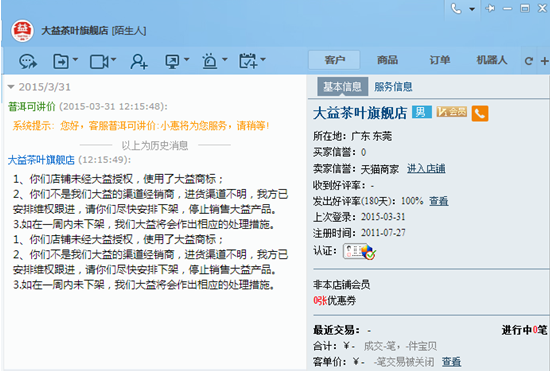Screen dimensions: 550x371
Task: Start a video call with camera icon
Action: point(99,62)
